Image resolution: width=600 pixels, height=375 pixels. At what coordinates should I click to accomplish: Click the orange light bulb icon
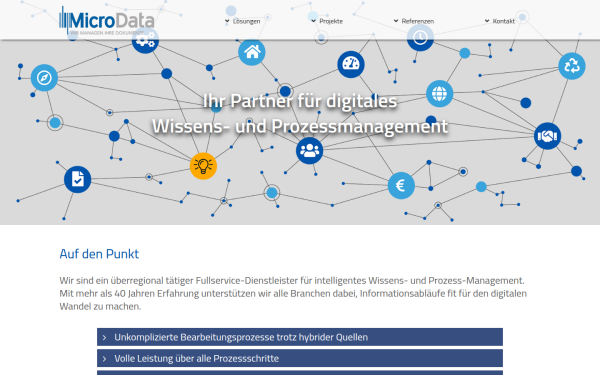203,166
